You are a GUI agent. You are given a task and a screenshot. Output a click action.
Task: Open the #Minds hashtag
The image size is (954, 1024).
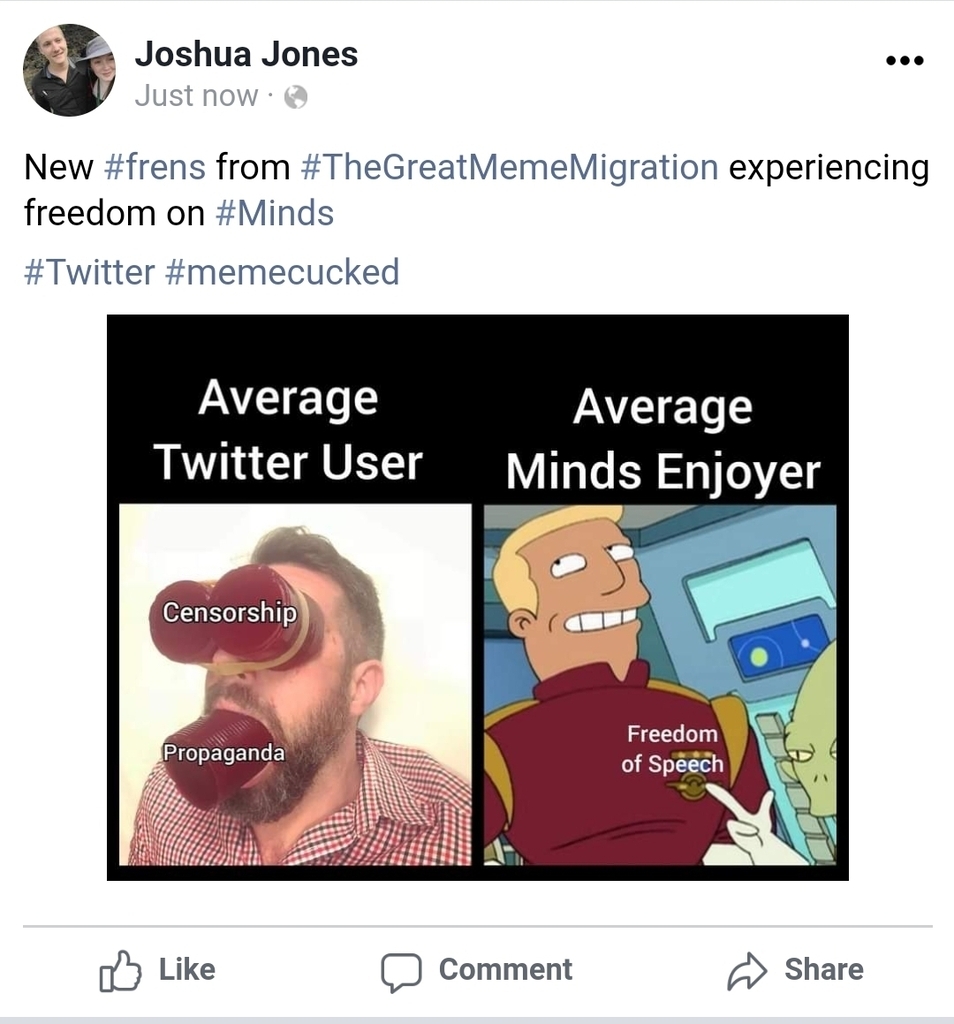coord(274,214)
